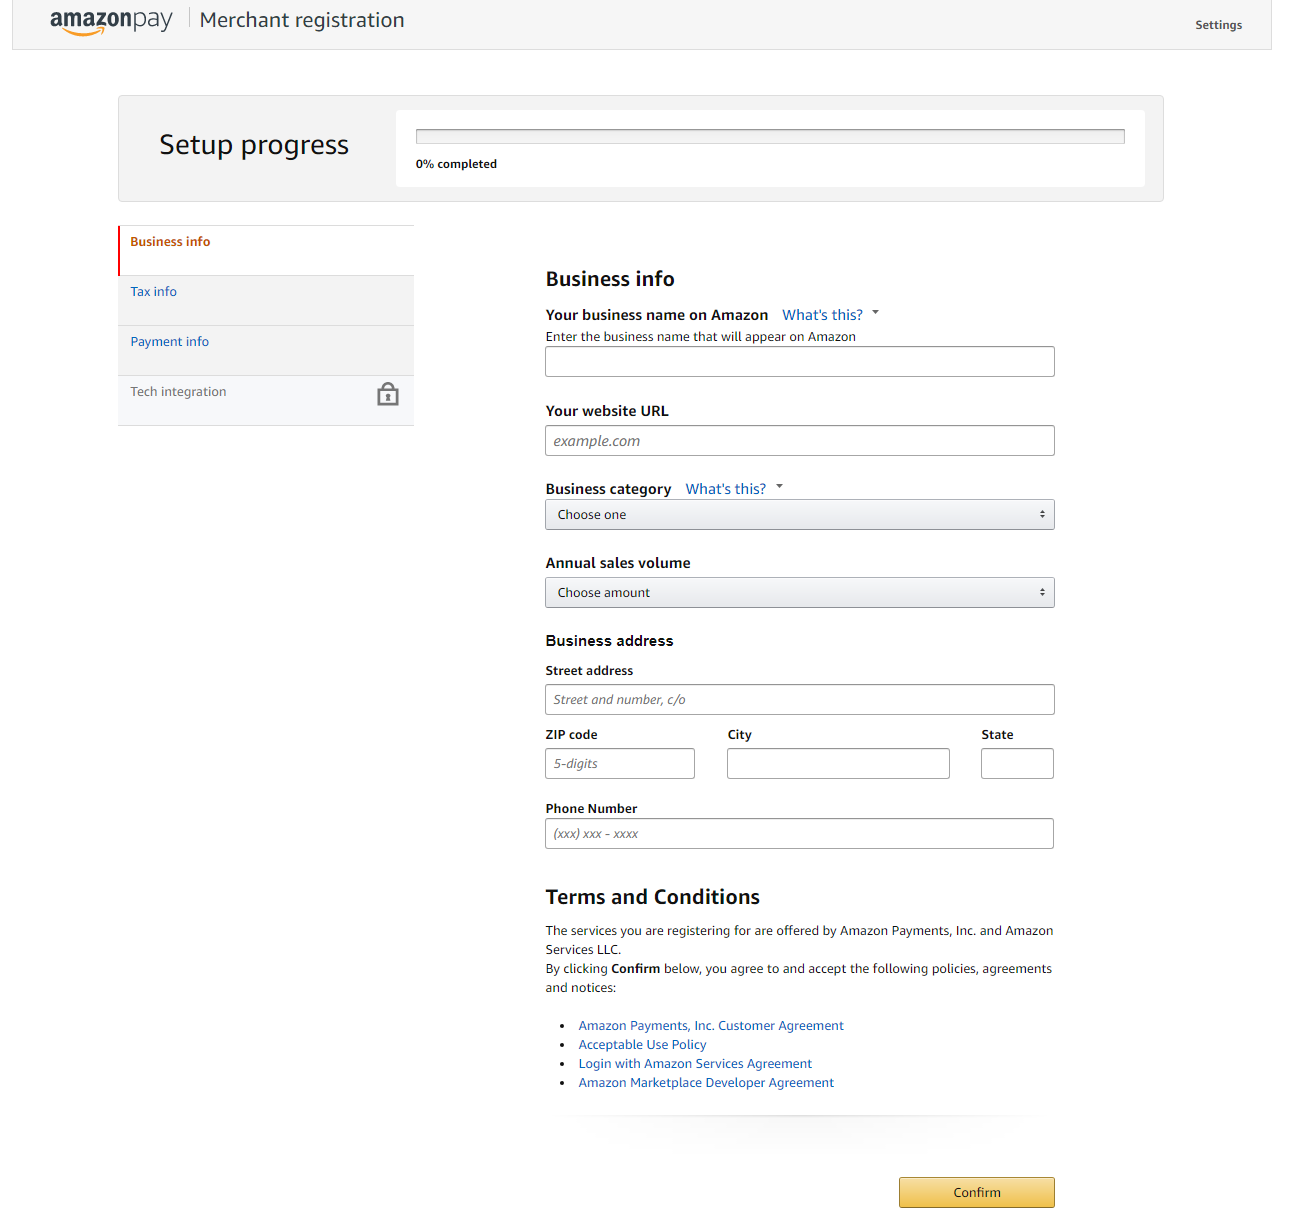Click the City input field
Viewport: 1293px width, 1230px height.
[838, 763]
